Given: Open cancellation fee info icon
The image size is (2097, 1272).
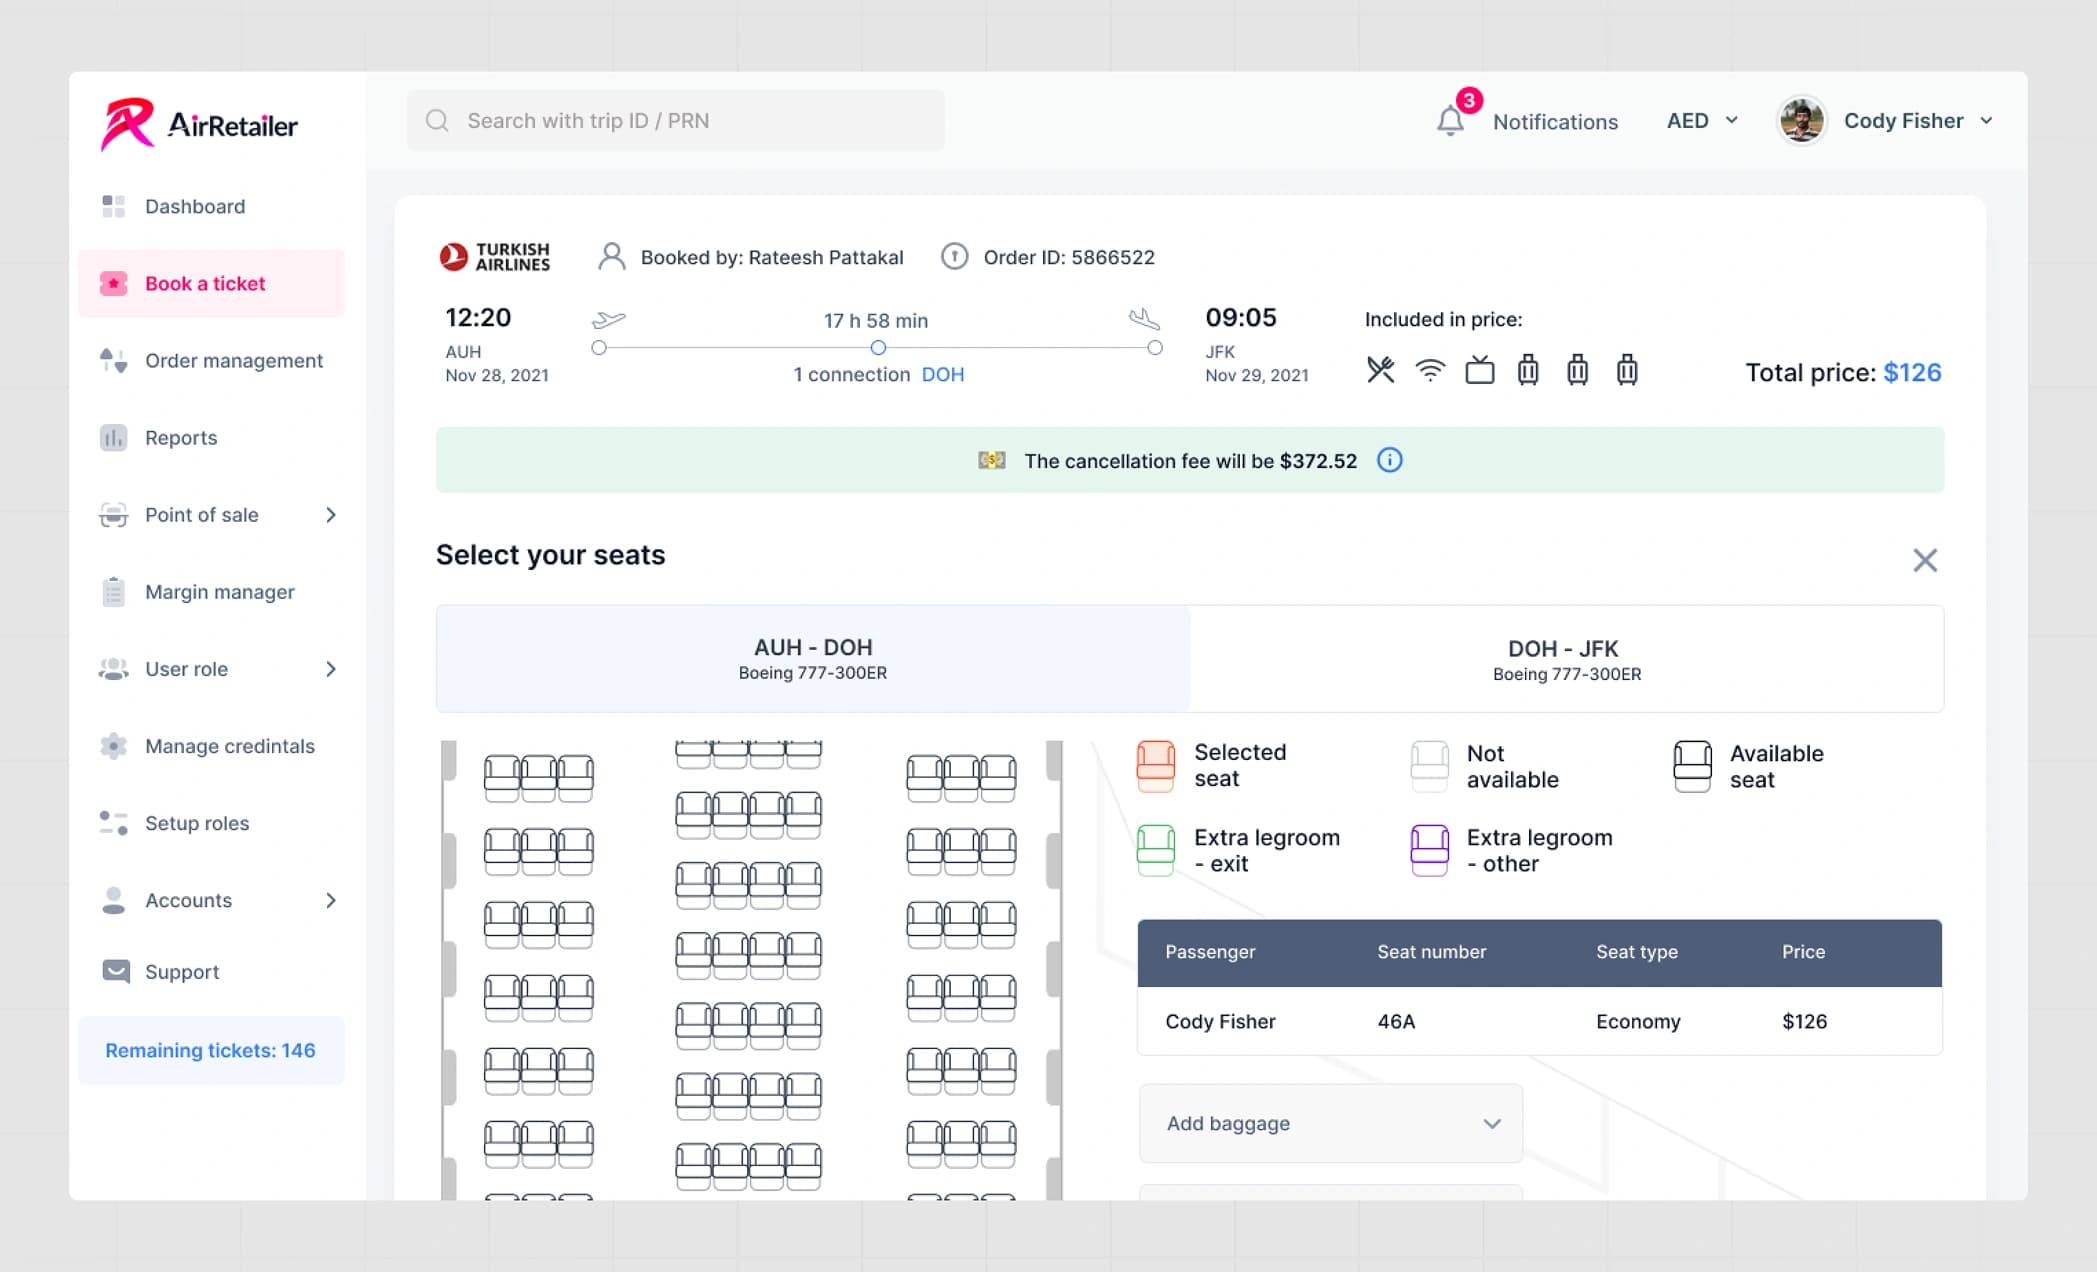Looking at the screenshot, I should click(1390, 460).
